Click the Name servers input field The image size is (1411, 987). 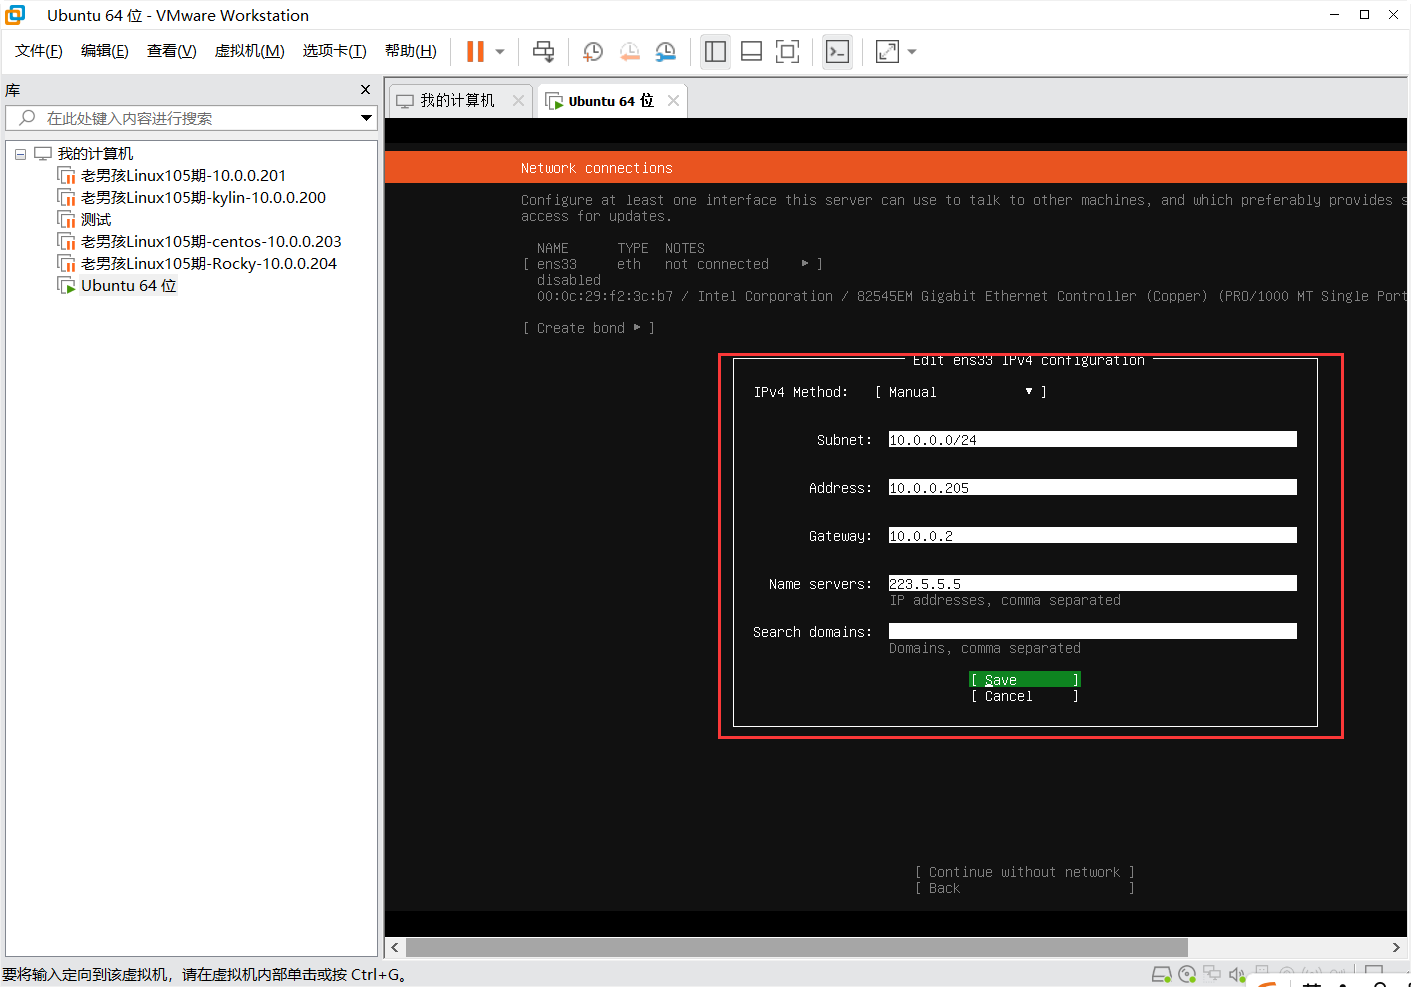click(1093, 584)
